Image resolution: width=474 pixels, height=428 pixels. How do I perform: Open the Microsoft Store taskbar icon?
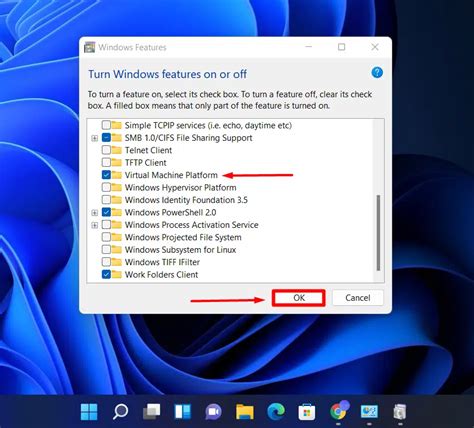click(307, 412)
